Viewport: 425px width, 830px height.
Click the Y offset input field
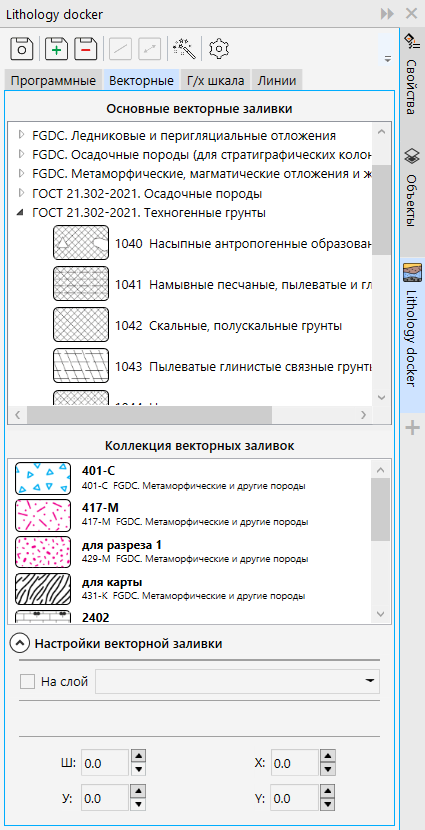point(295,798)
